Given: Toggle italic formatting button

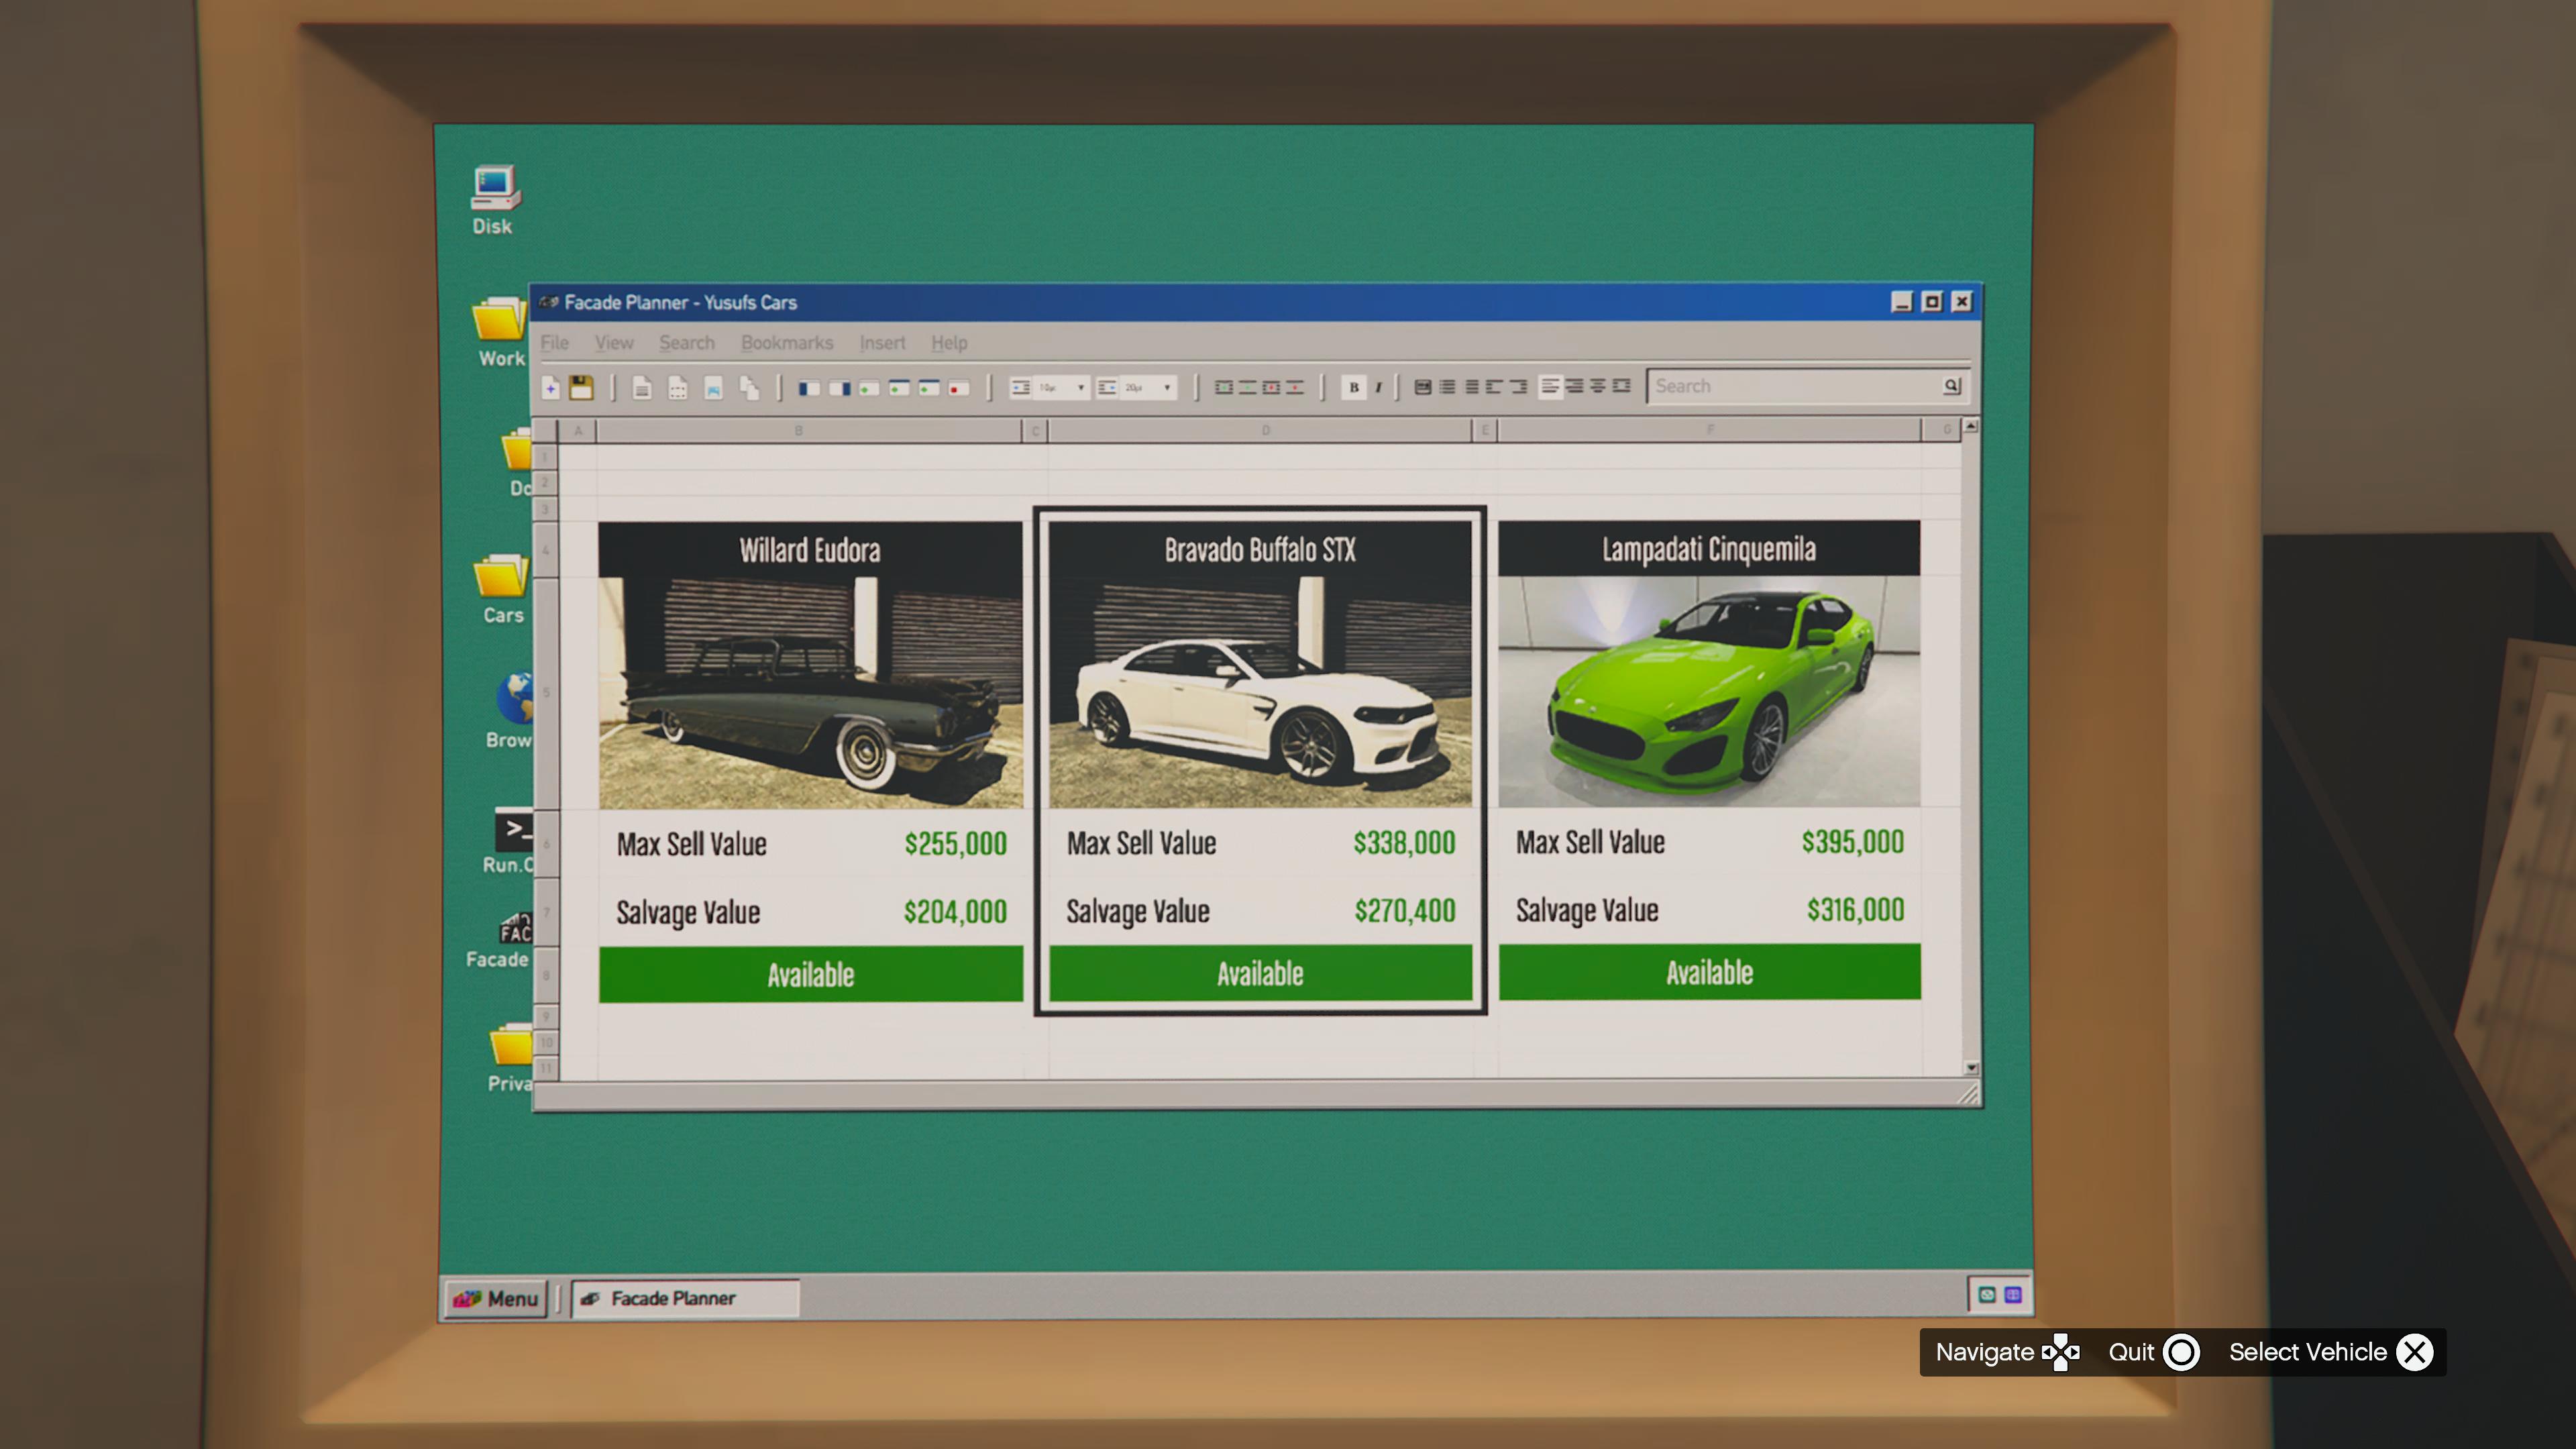Looking at the screenshot, I should pyautogui.click(x=1378, y=388).
